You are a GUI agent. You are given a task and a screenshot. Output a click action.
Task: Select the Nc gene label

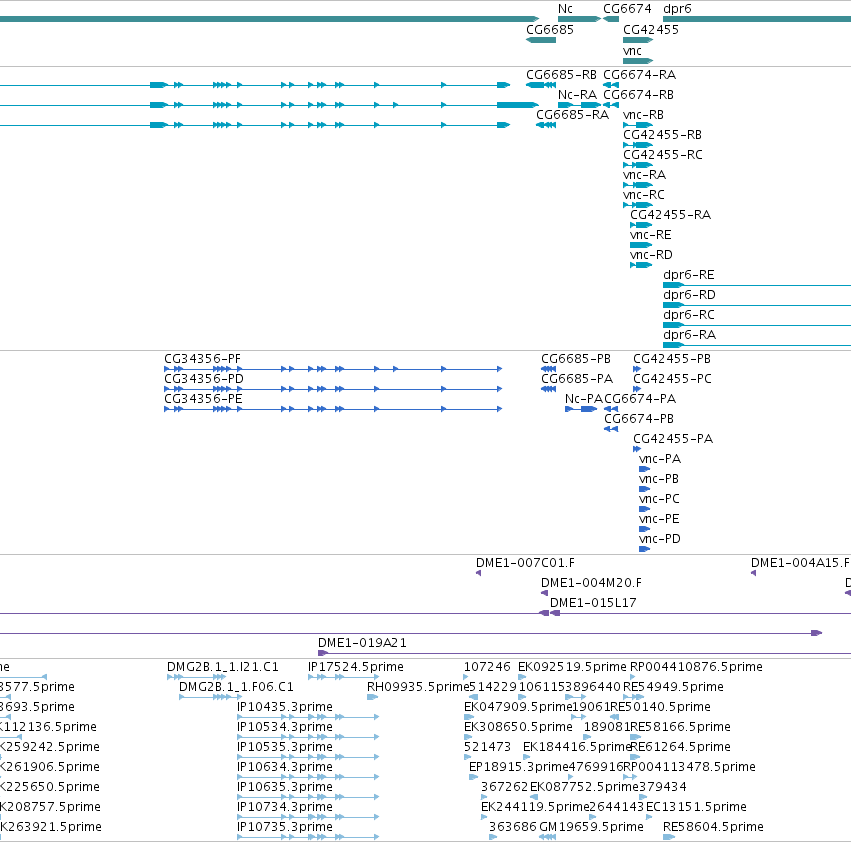coord(565,9)
